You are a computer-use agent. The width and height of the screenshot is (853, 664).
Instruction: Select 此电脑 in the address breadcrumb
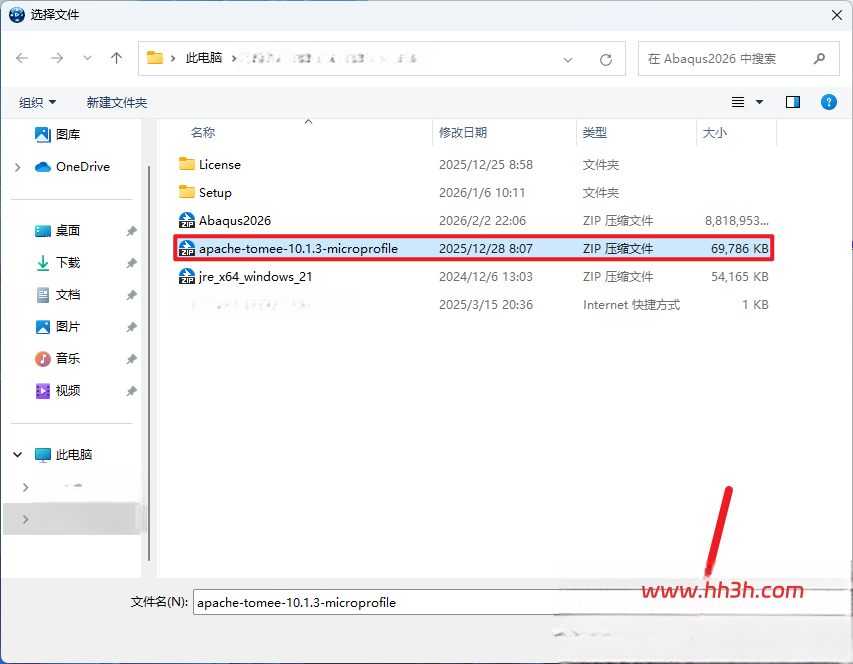(x=203, y=58)
